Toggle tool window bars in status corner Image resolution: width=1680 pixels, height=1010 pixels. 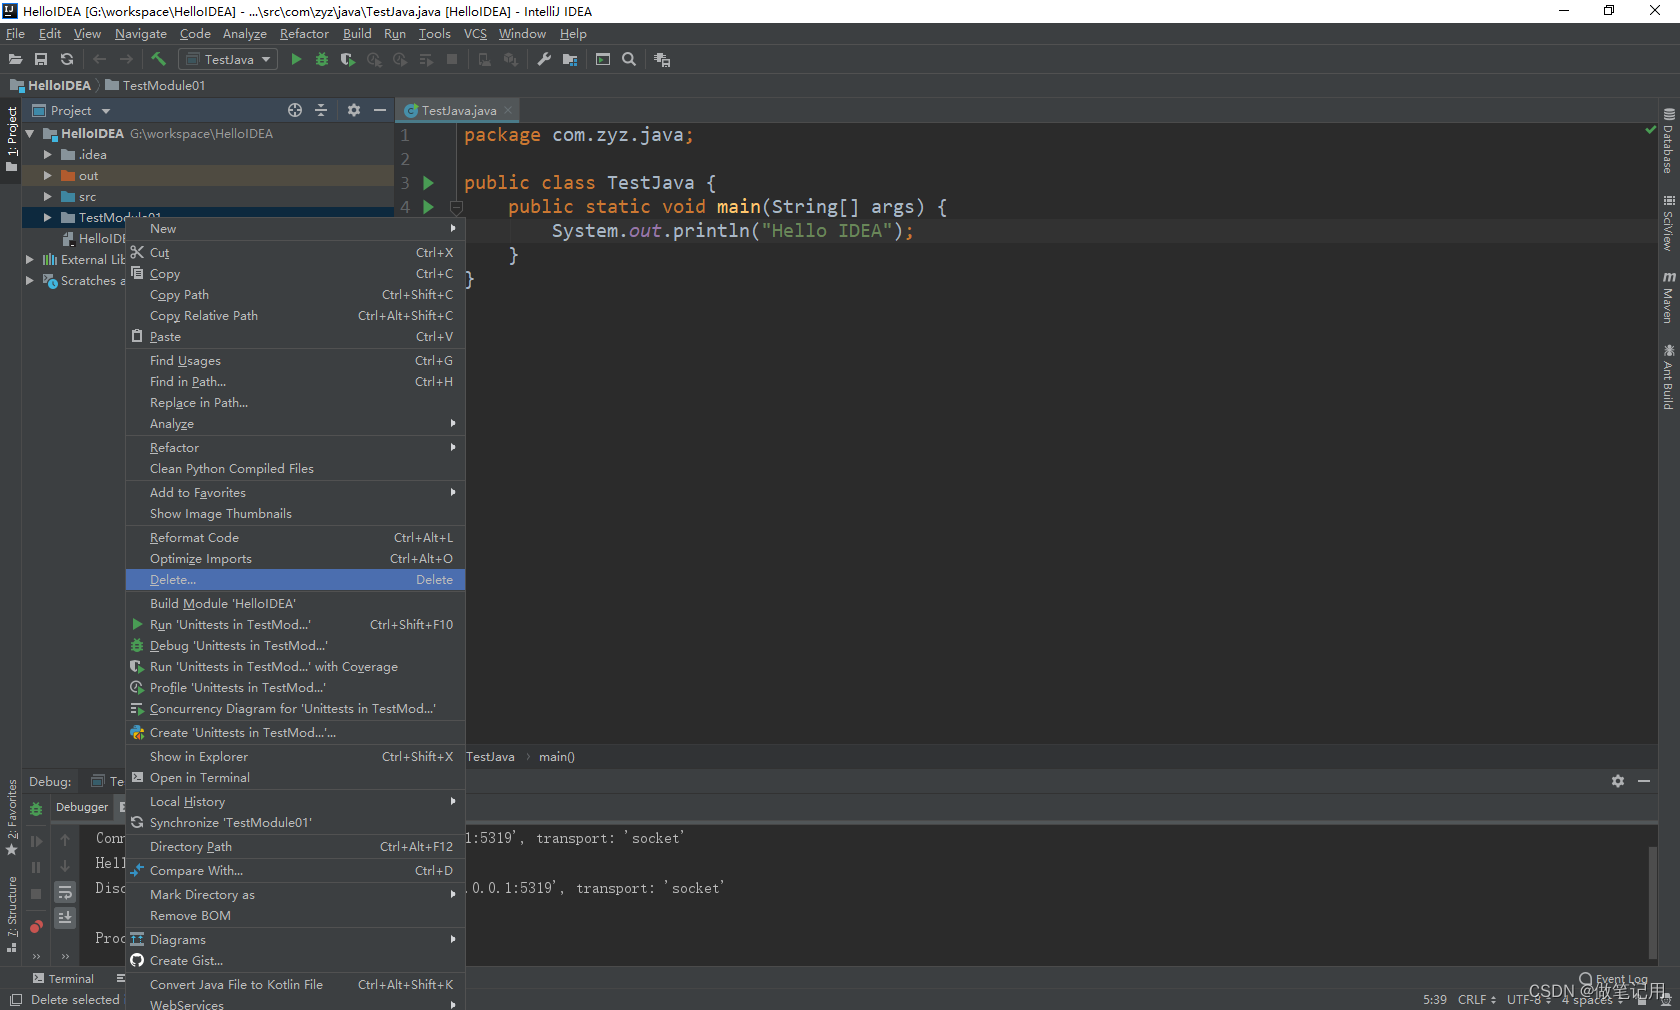[15, 999]
